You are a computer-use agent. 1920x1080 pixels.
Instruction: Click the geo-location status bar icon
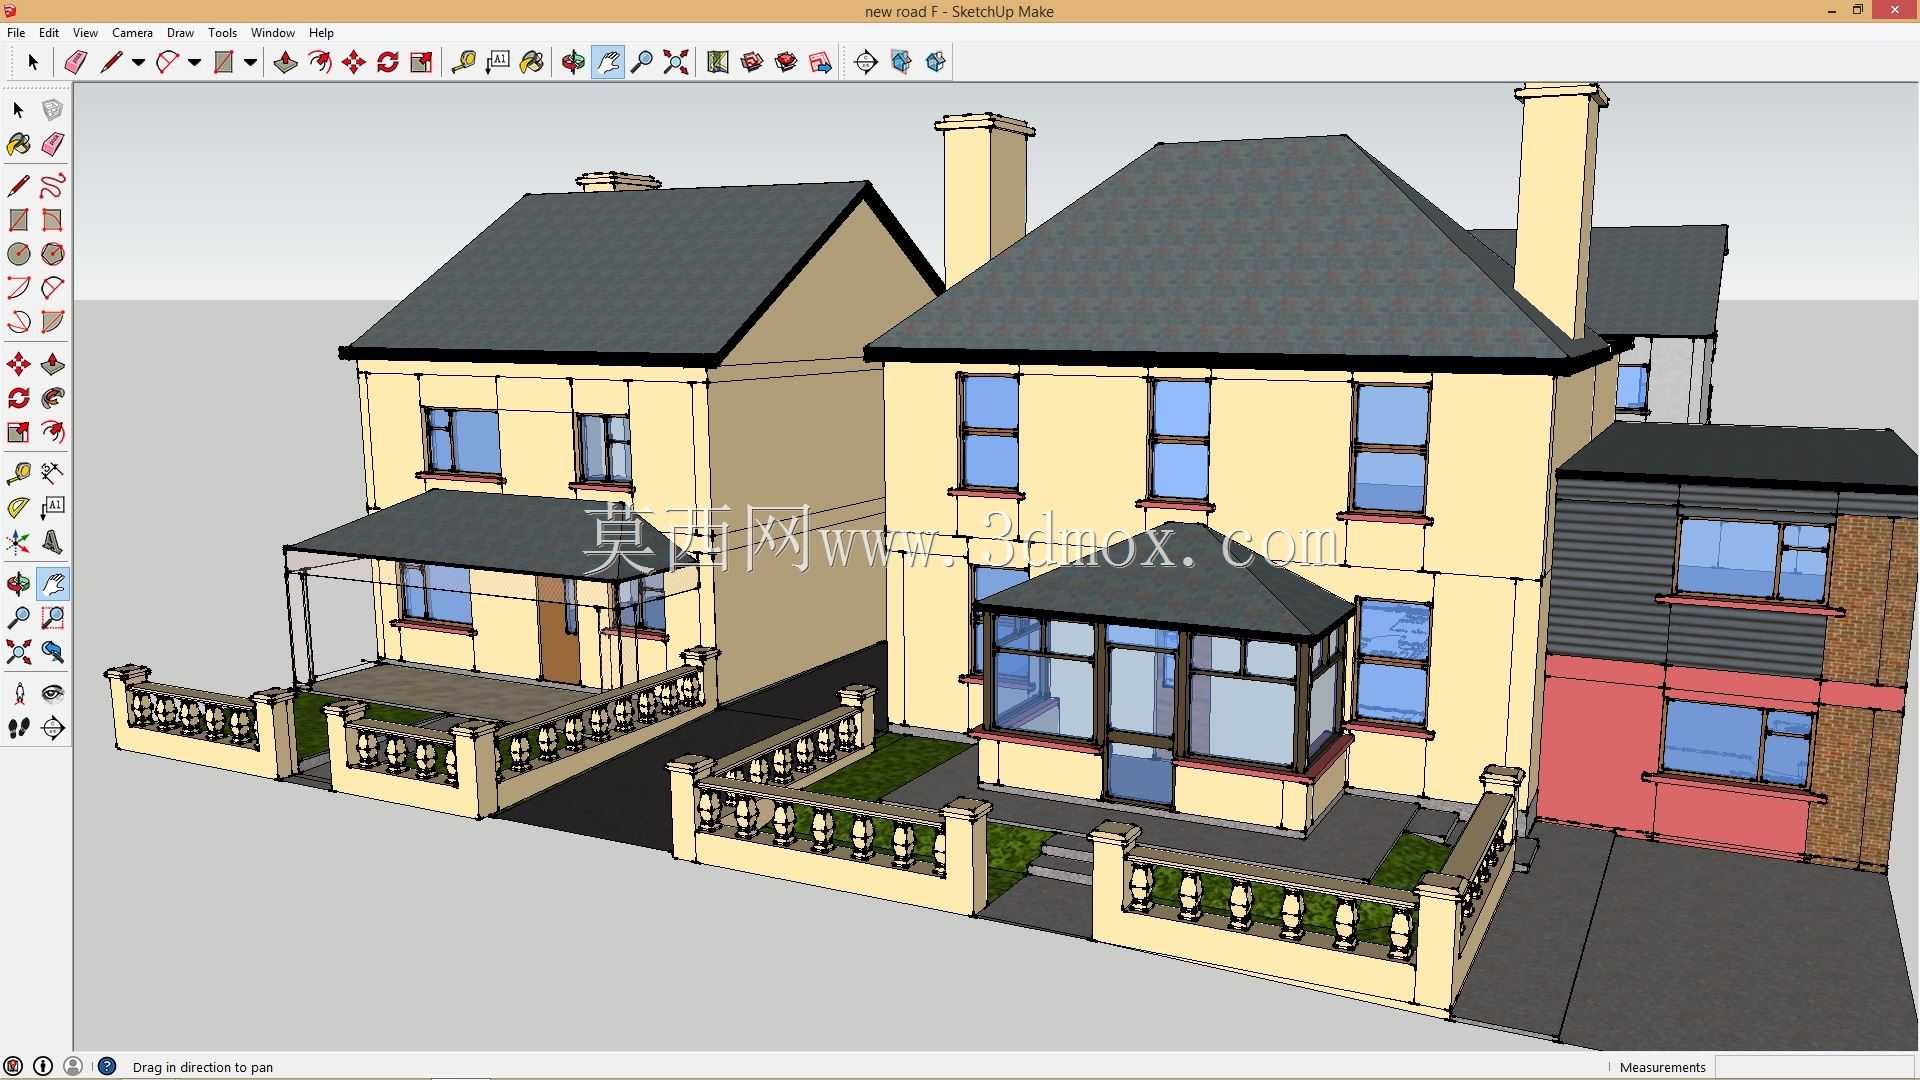coord(13,1066)
